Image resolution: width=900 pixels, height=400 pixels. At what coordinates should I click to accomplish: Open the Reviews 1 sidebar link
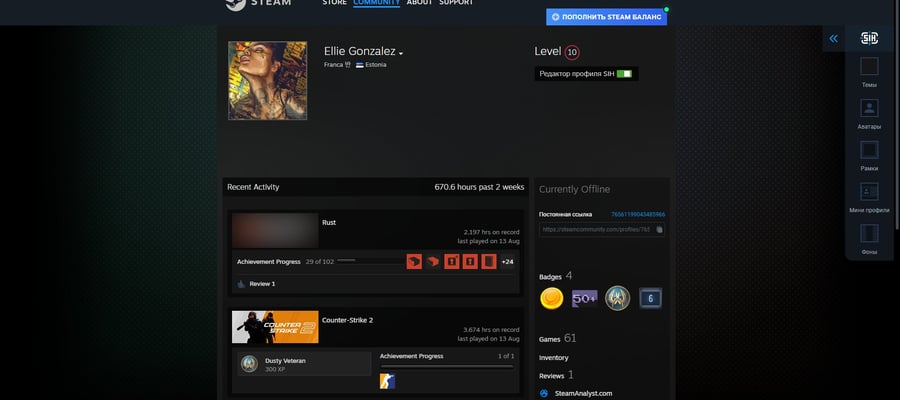click(556, 375)
